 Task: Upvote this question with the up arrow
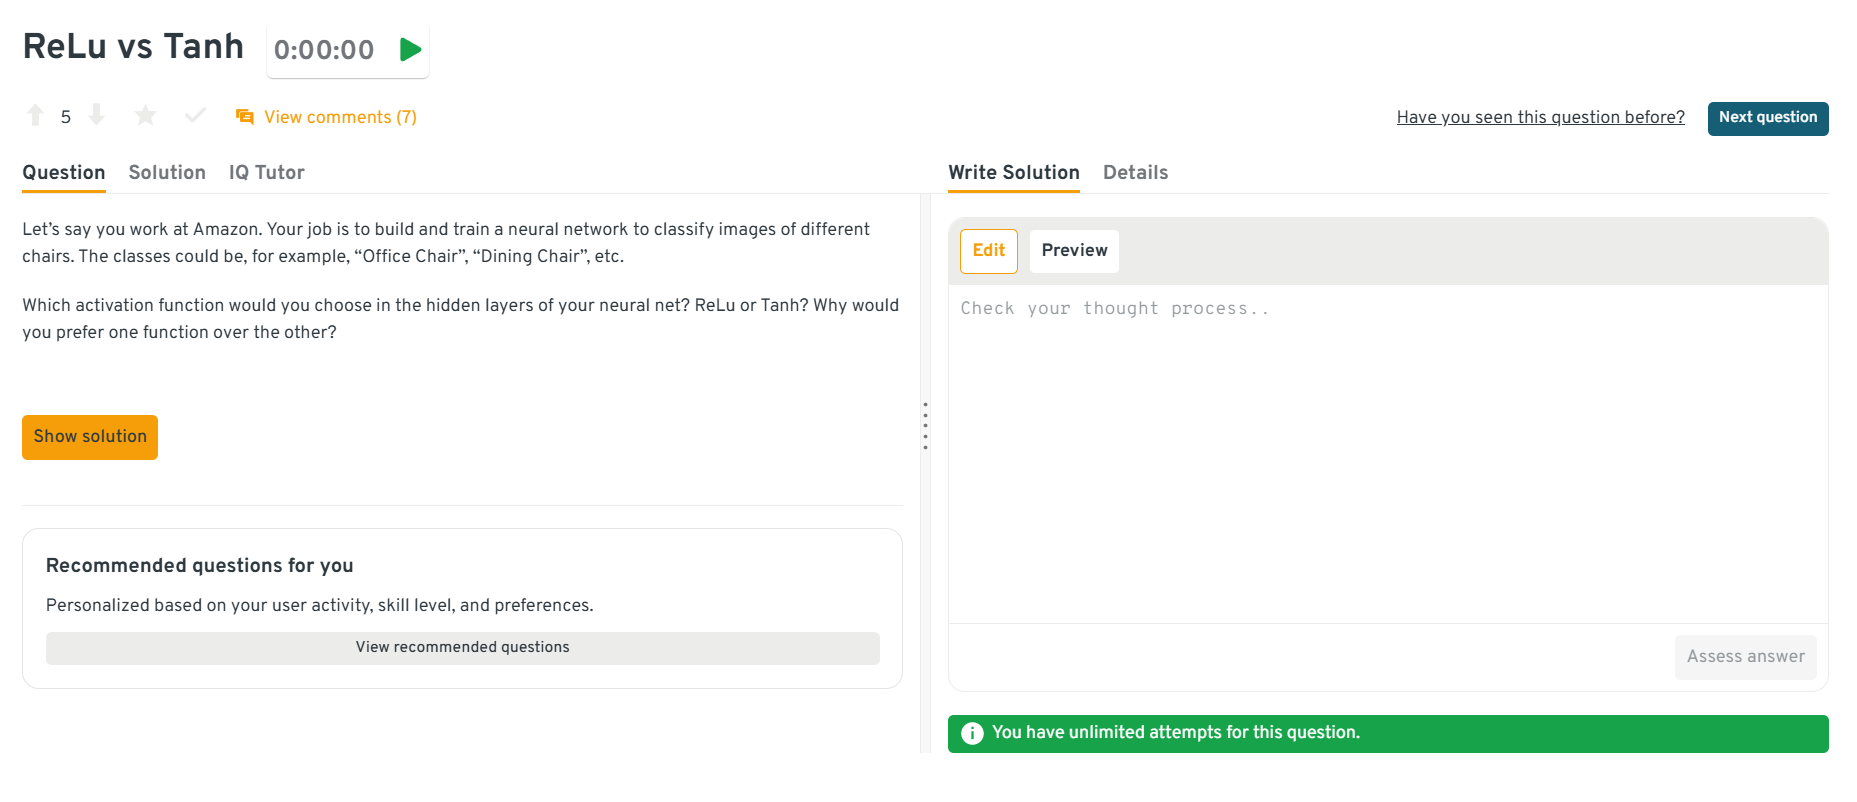[x=36, y=116]
